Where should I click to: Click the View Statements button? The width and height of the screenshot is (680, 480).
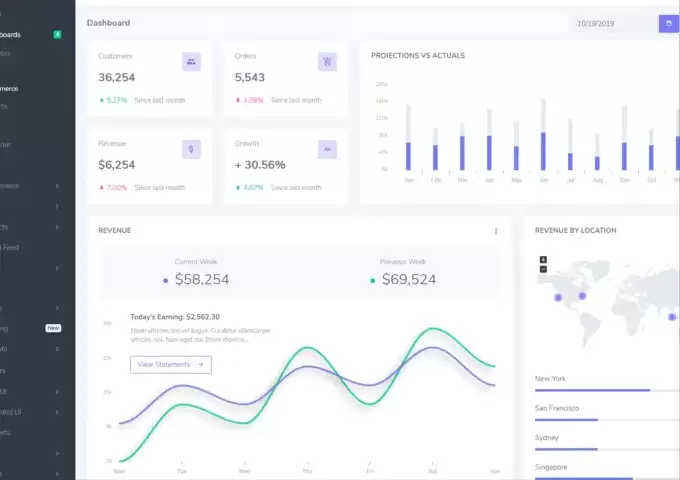(x=170, y=365)
